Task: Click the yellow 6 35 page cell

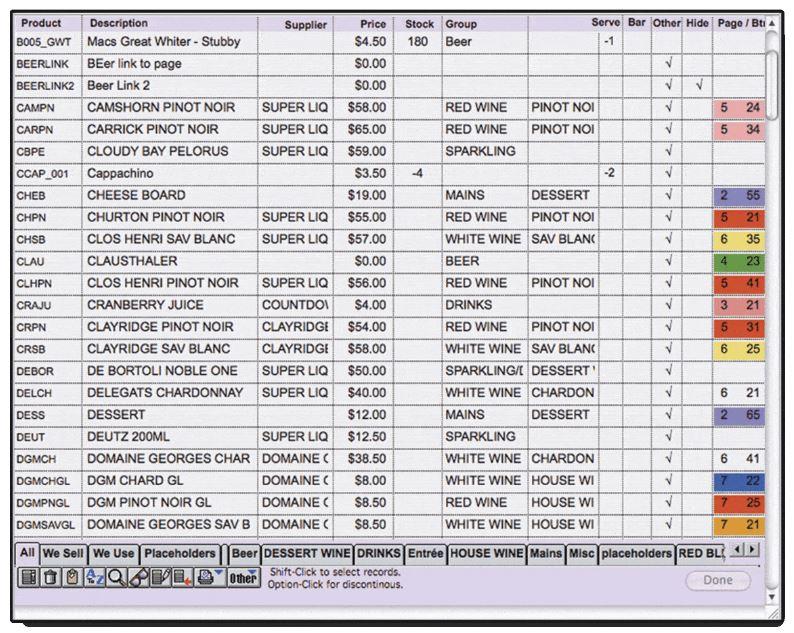Action: tap(739, 239)
